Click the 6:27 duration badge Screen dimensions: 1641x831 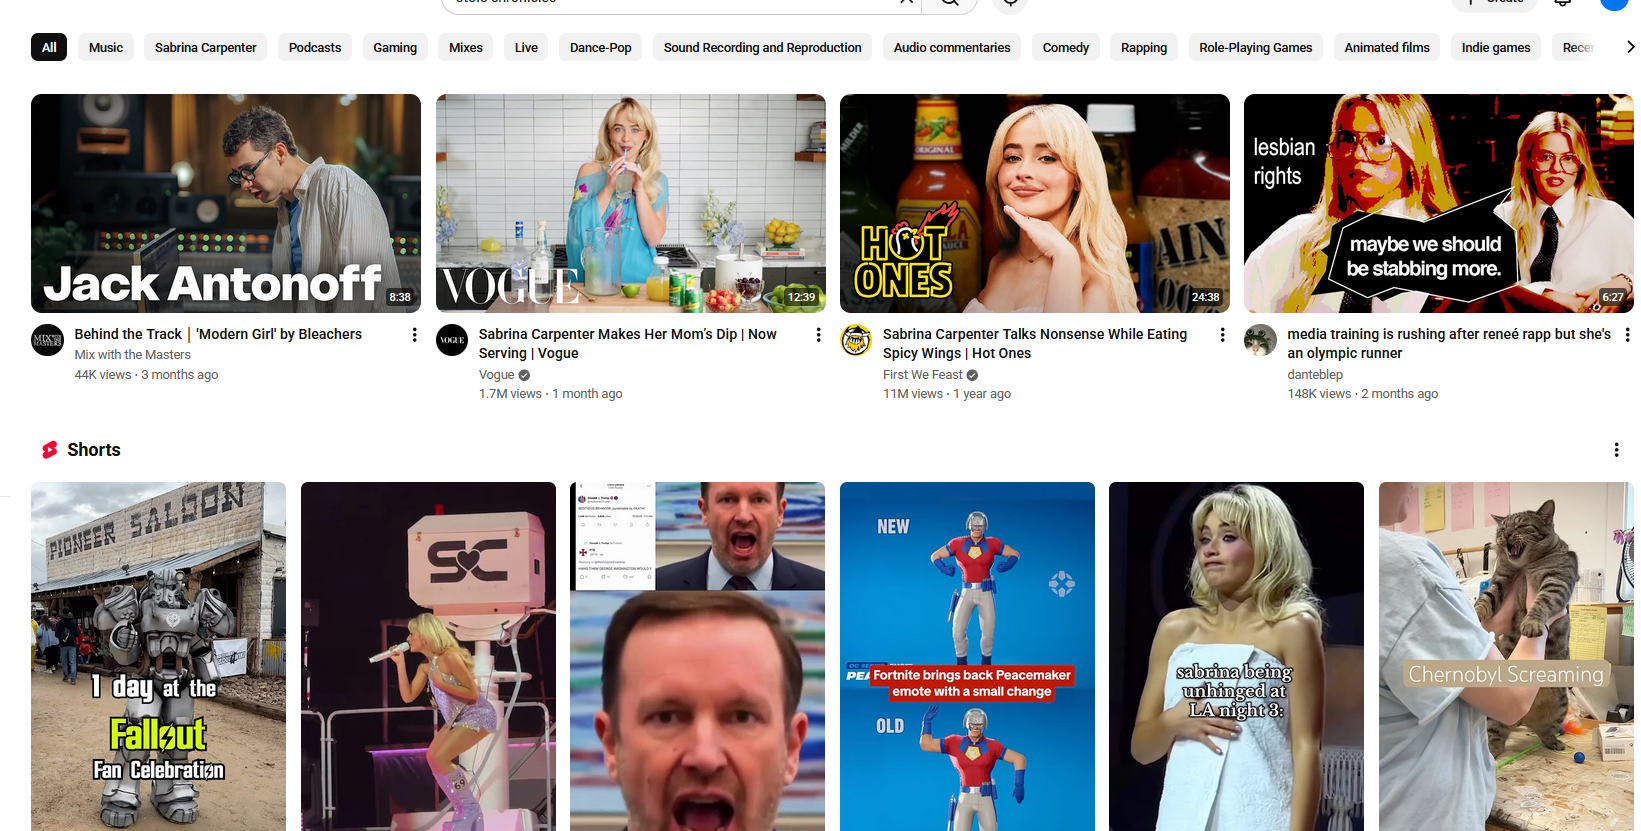coord(1613,297)
